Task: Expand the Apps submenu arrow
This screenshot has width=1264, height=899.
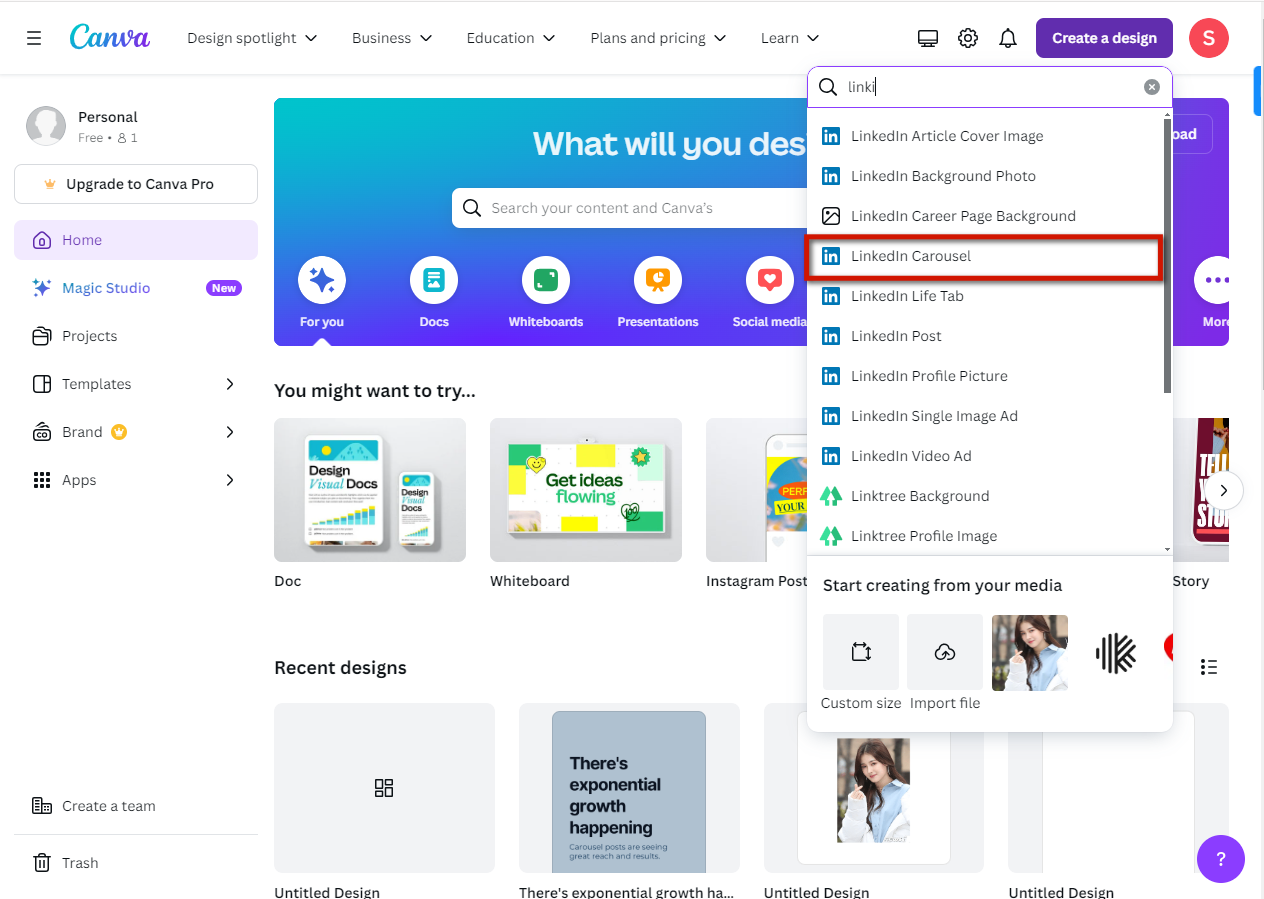Action: [230, 480]
